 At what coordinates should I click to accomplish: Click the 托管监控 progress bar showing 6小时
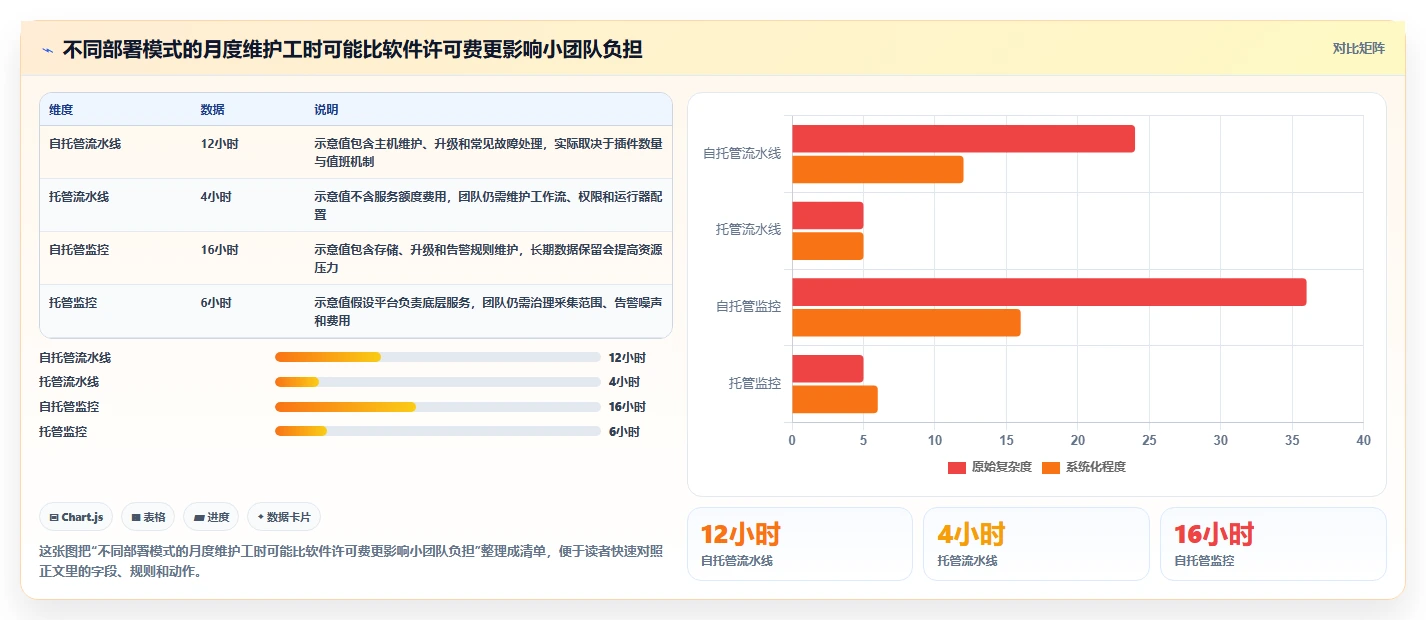click(438, 432)
